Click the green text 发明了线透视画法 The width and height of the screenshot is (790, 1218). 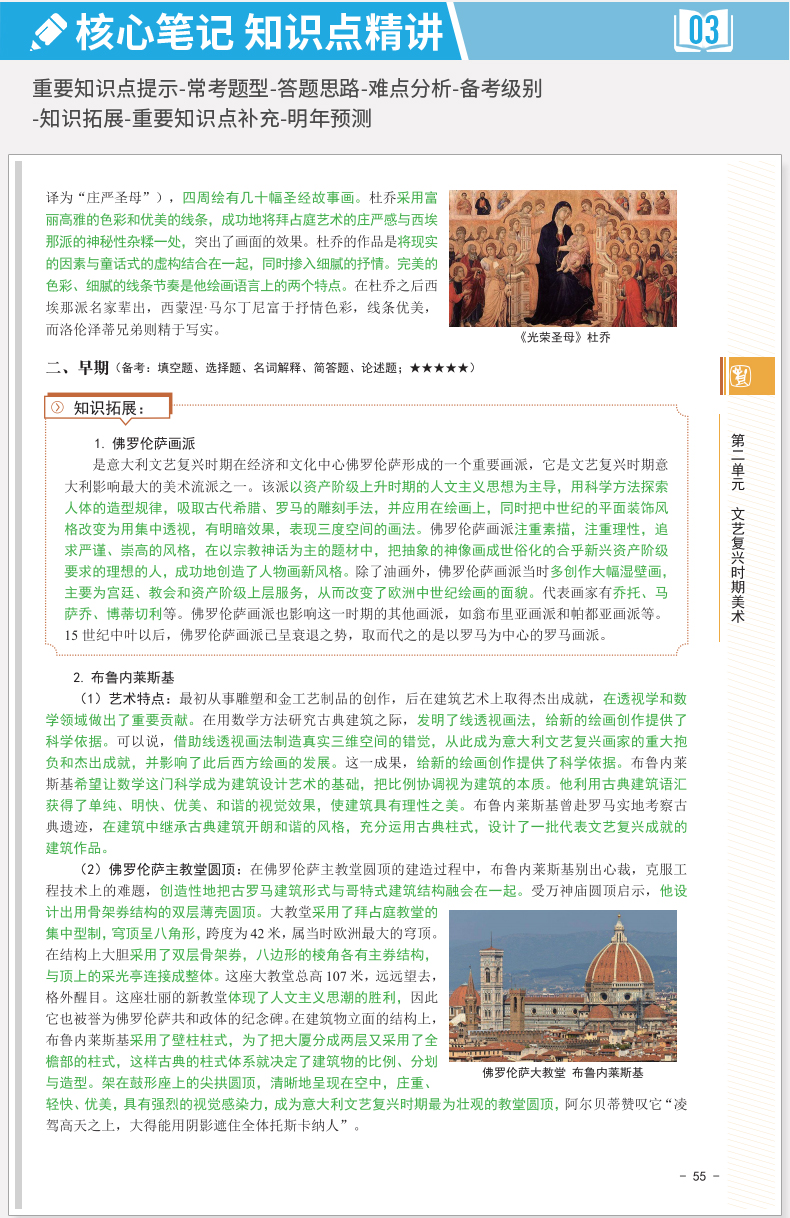(x=472, y=719)
